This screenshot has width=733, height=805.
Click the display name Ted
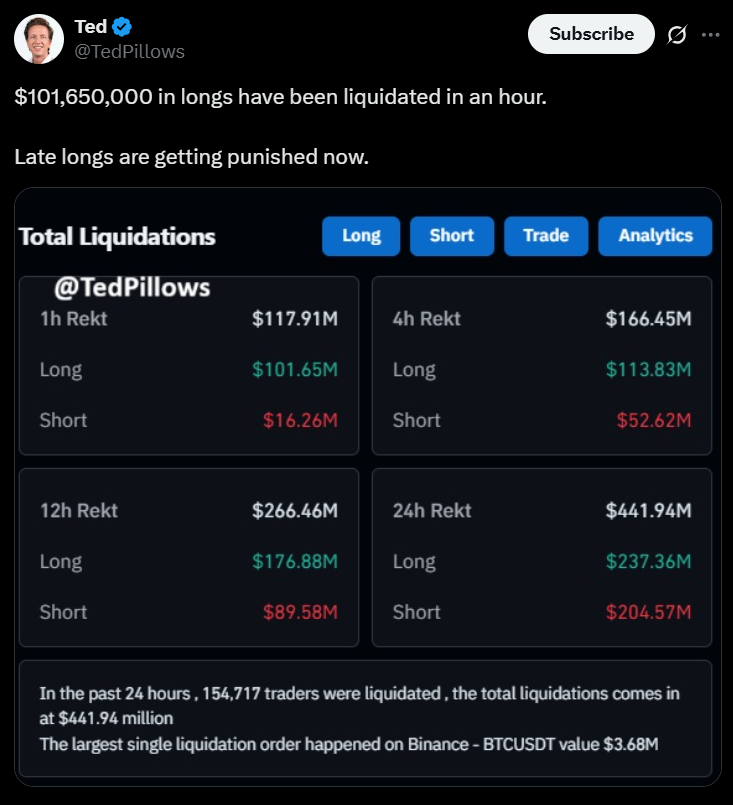coord(90,27)
